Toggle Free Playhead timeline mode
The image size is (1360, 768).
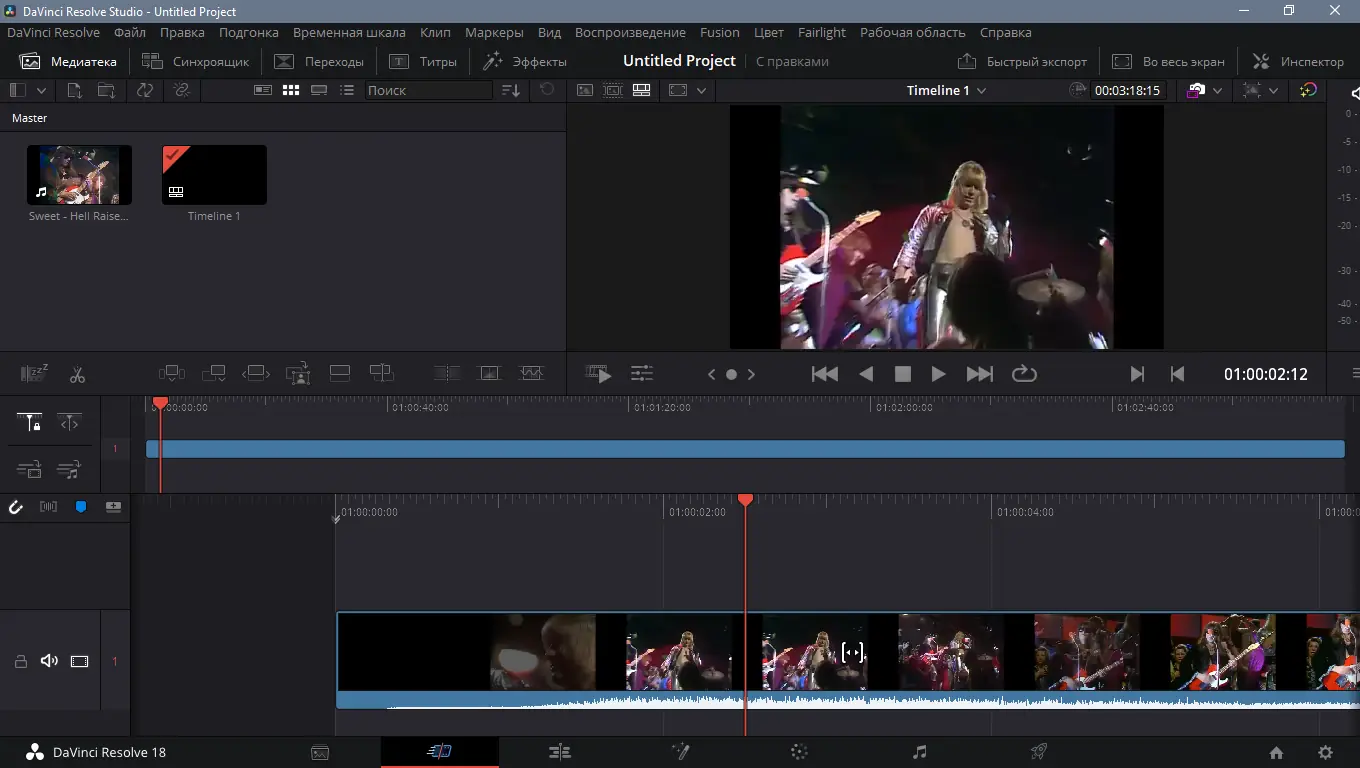(x=69, y=423)
